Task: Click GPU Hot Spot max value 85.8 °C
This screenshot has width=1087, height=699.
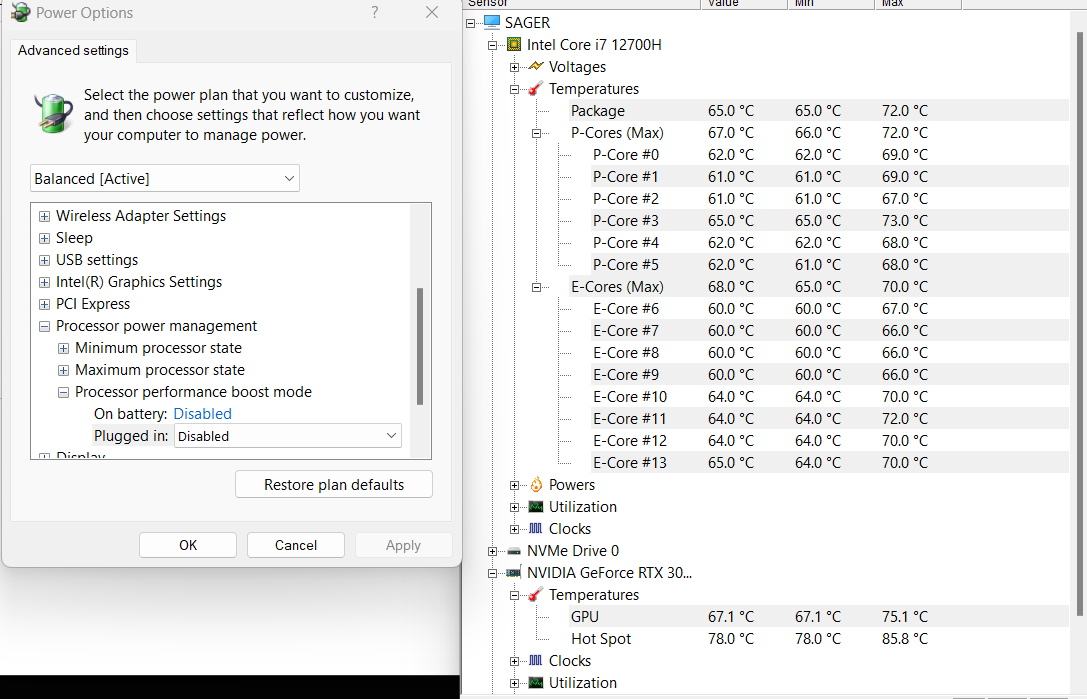Action: (x=905, y=639)
